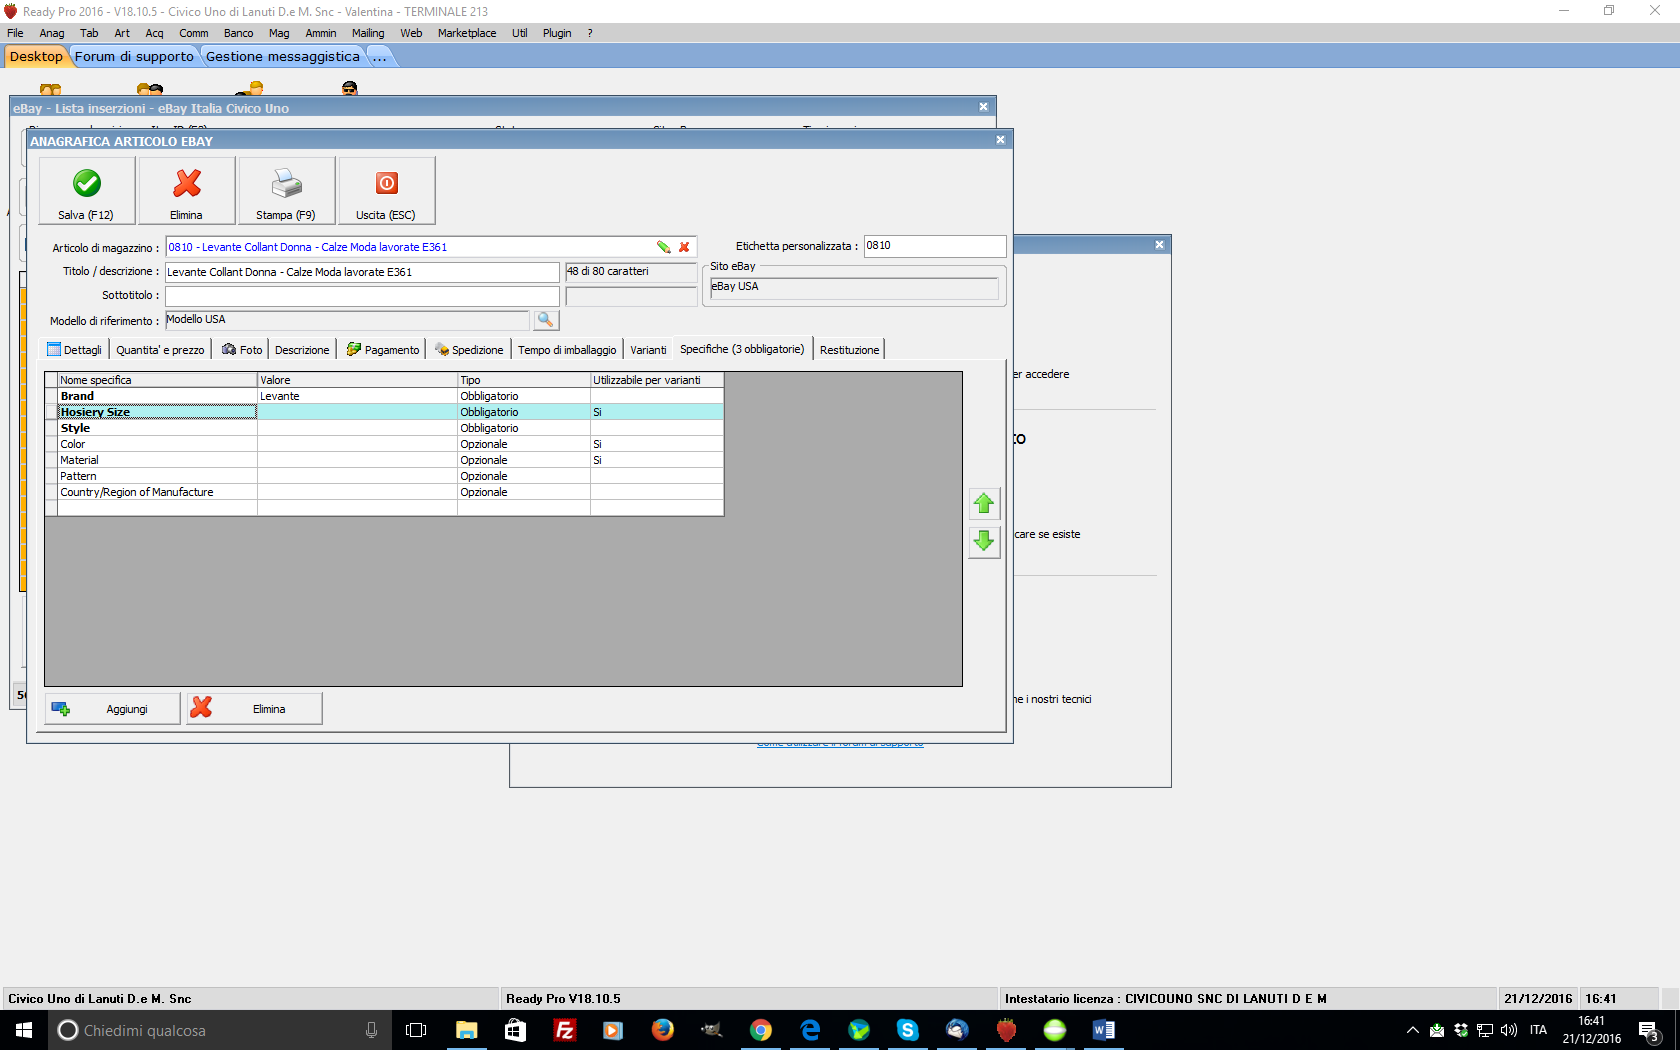Switch to the Spedizione tab
The height and width of the screenshot is (1050, 1680).
[469, 350]
